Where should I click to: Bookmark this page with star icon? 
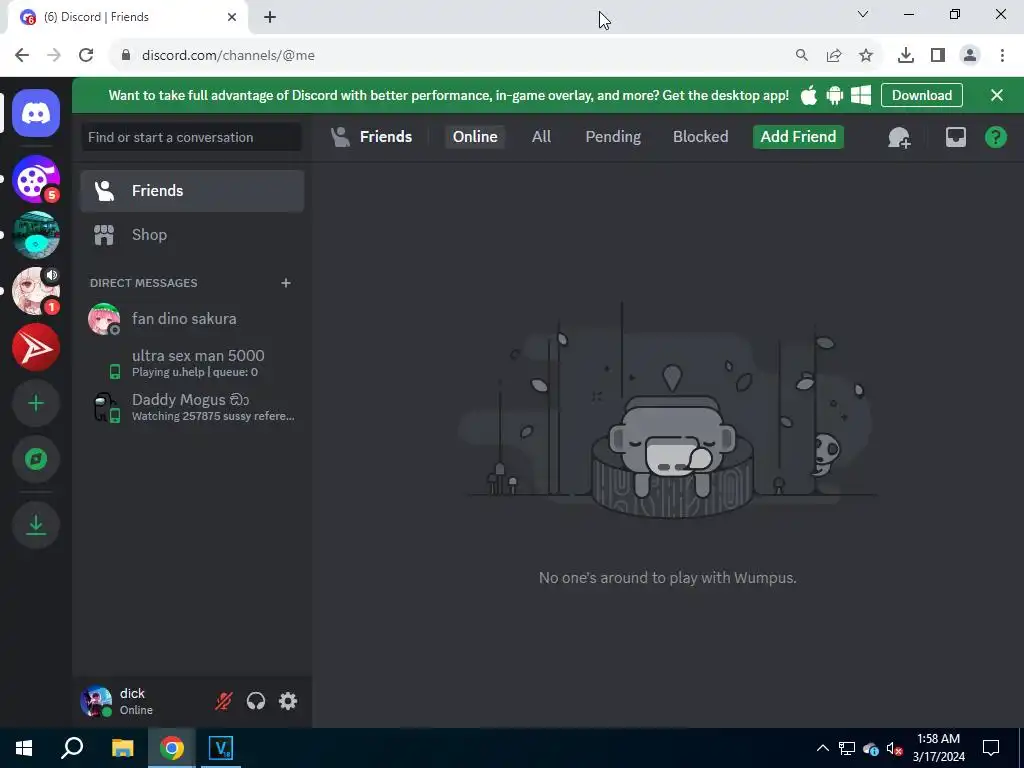pos(866,56)
